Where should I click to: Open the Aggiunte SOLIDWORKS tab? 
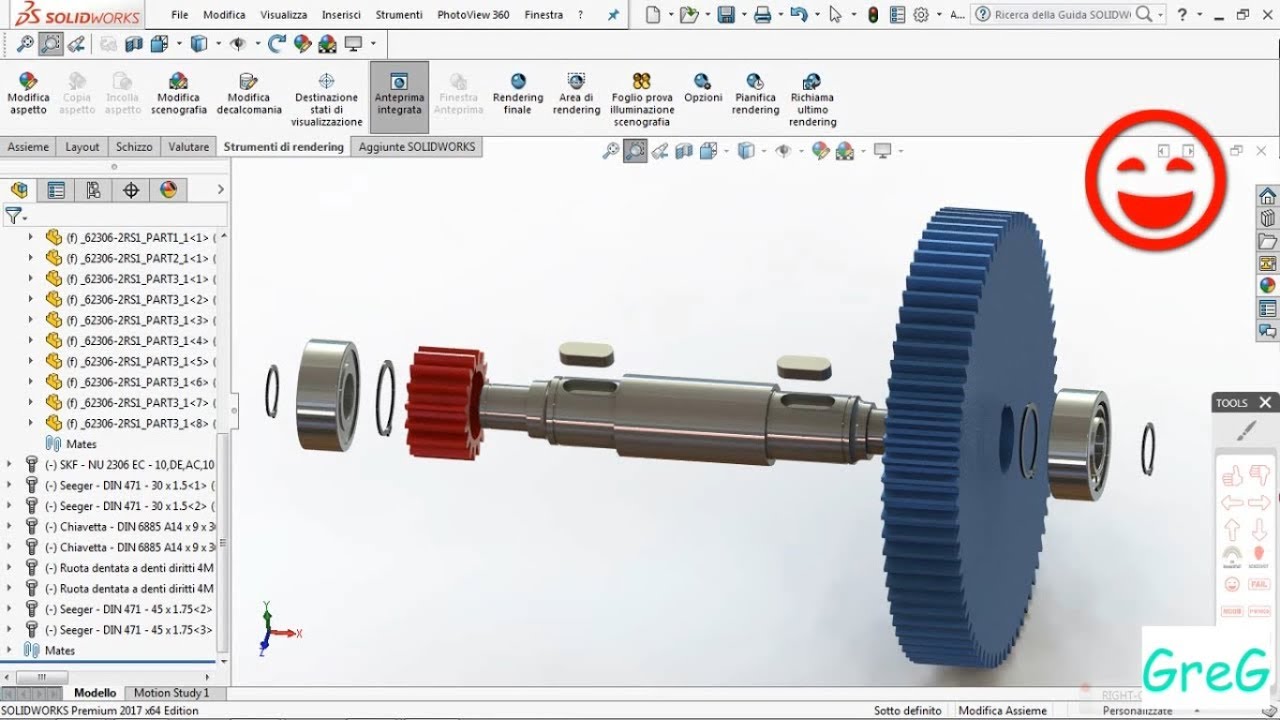418,147
